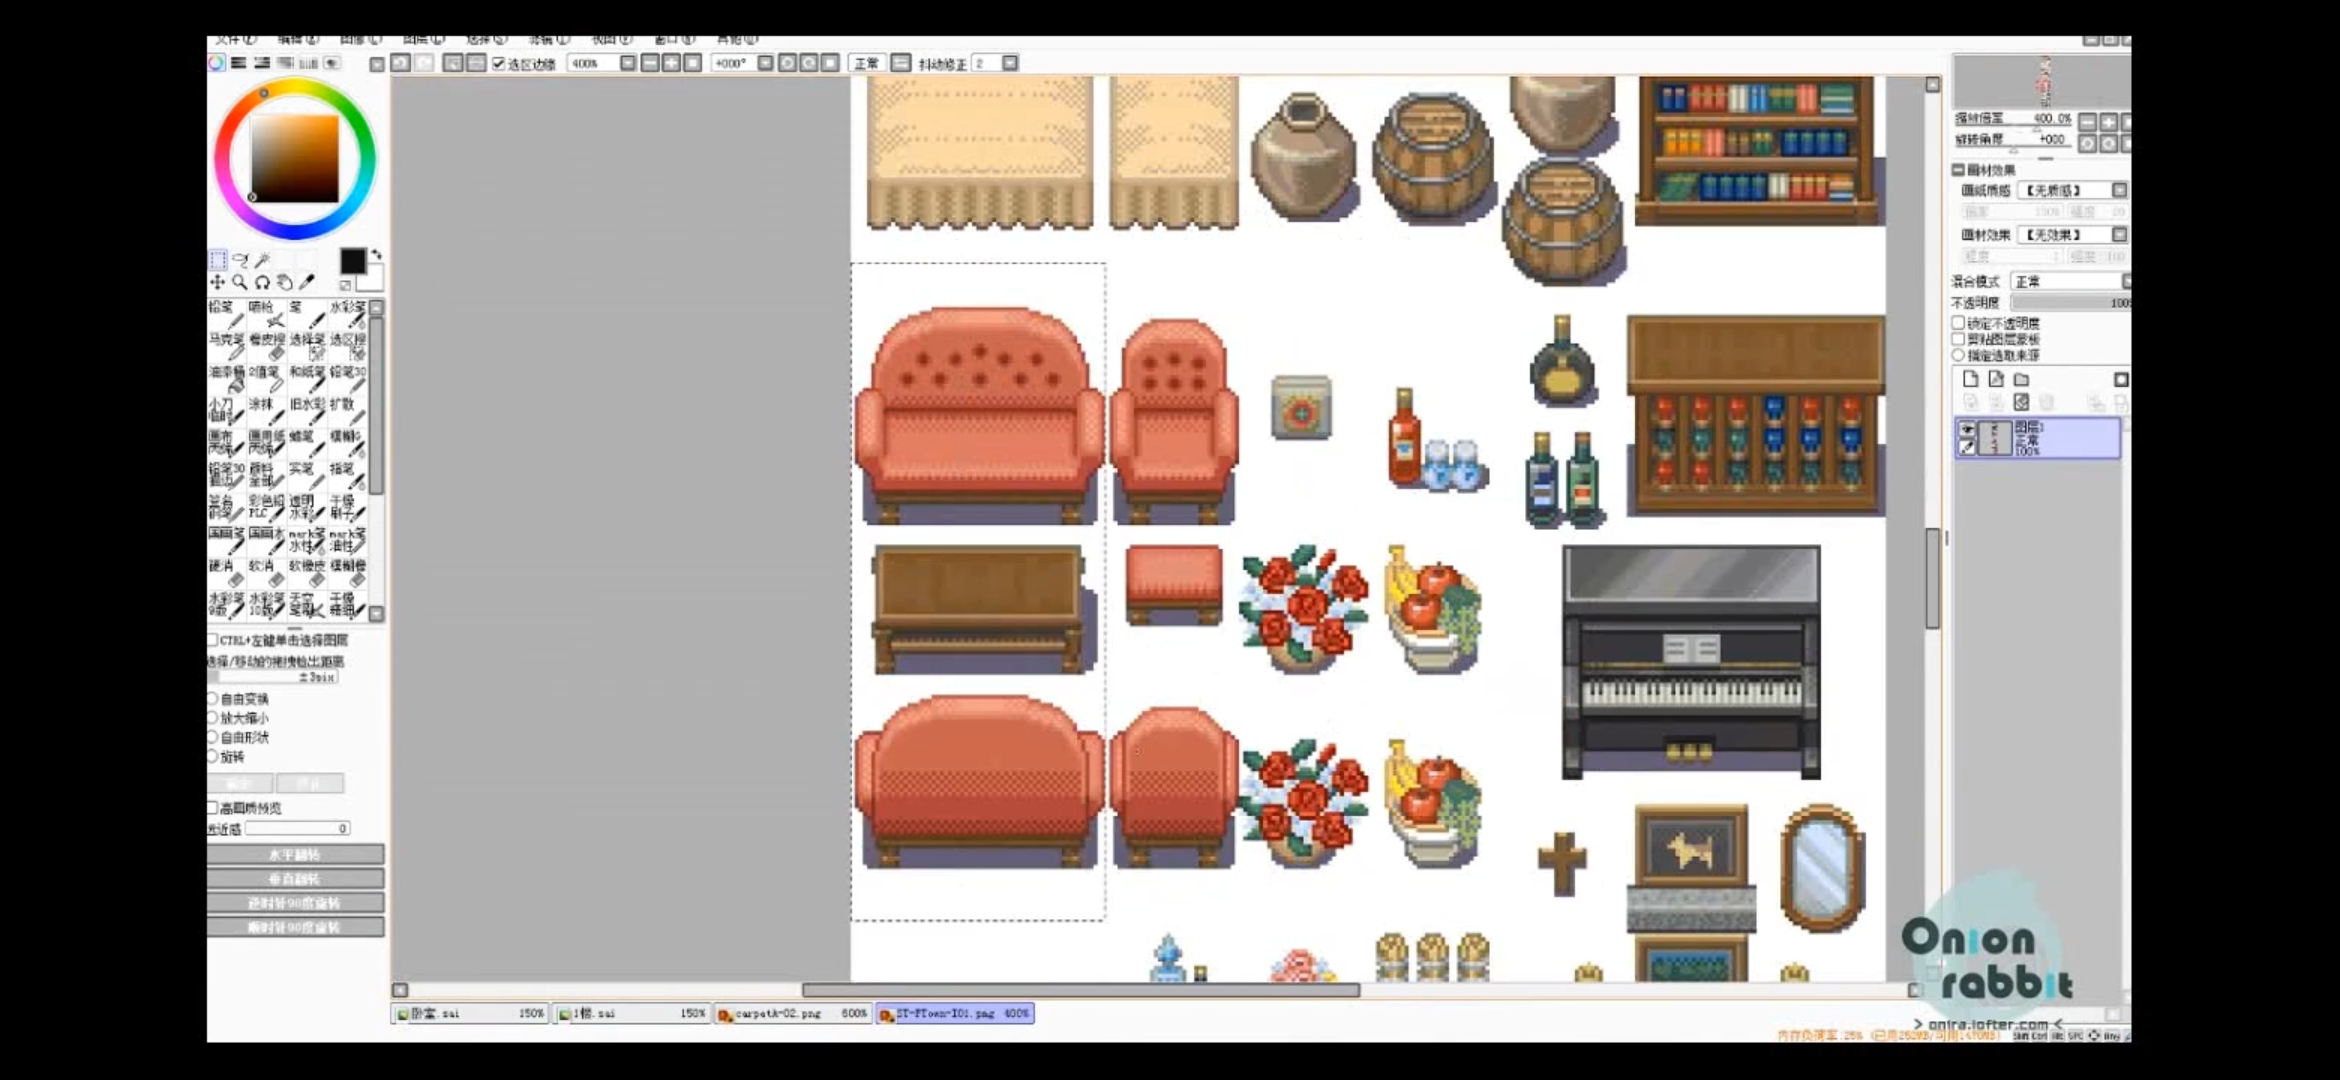Toggle the 选区边缘 checkbox in toolbar
2340x1080 pixels.
pos(499,64)
